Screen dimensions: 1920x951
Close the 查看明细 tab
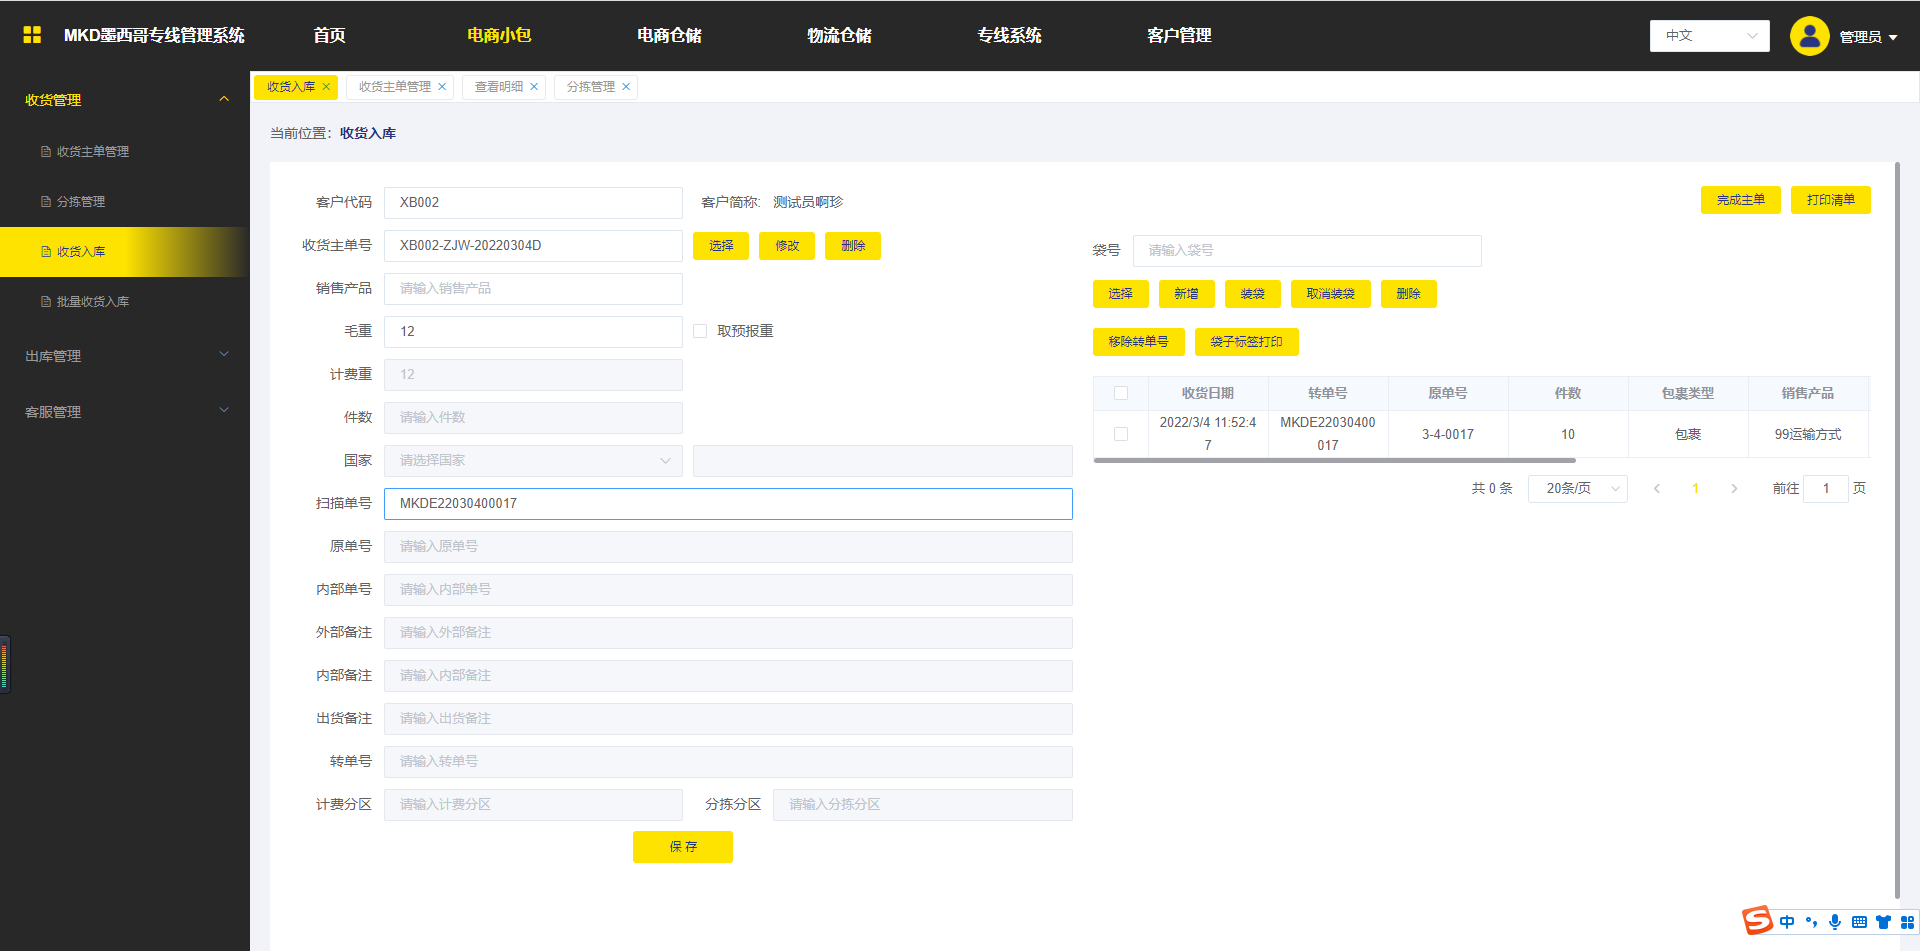[x=534, y=87]
